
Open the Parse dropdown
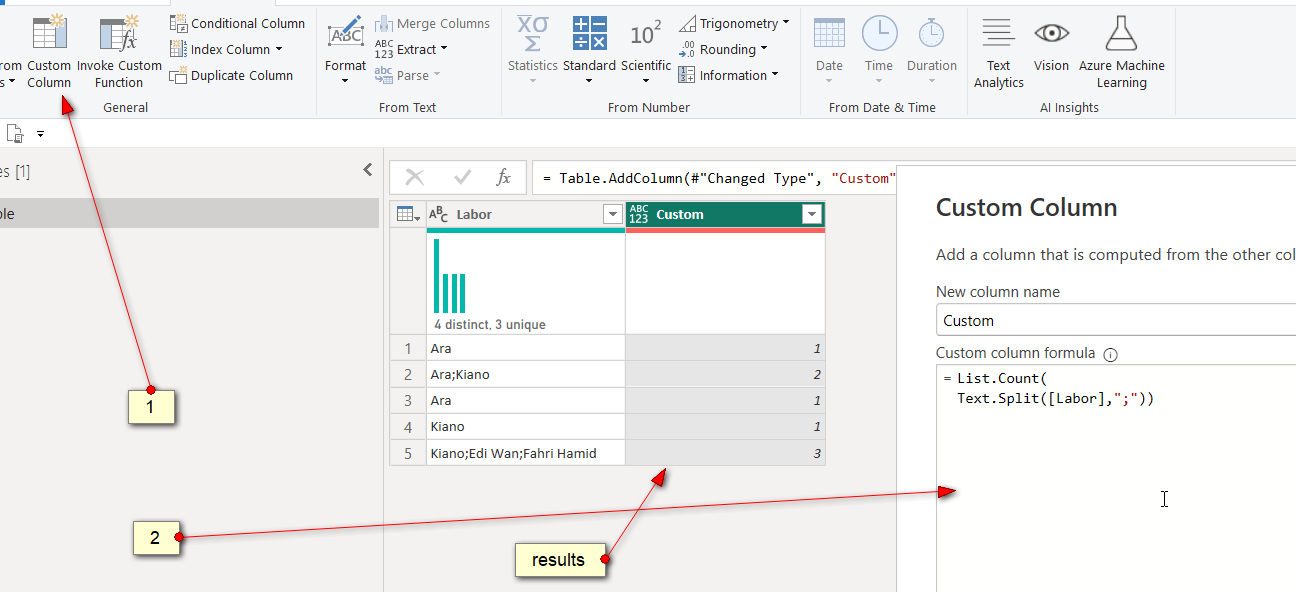pos(407,75)
